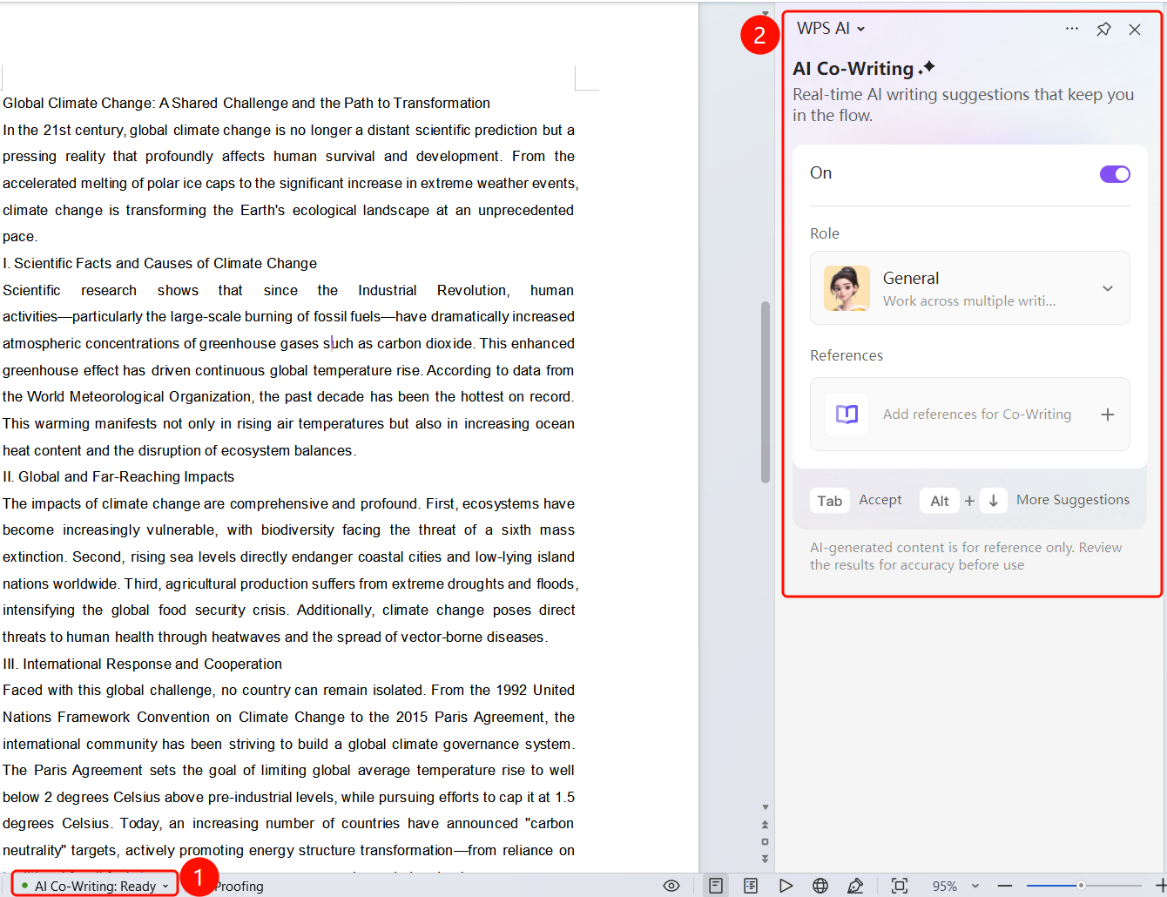Click the plus icon to add references
Viewport: 1167px width, 897px height.
tap(1107, 415)
